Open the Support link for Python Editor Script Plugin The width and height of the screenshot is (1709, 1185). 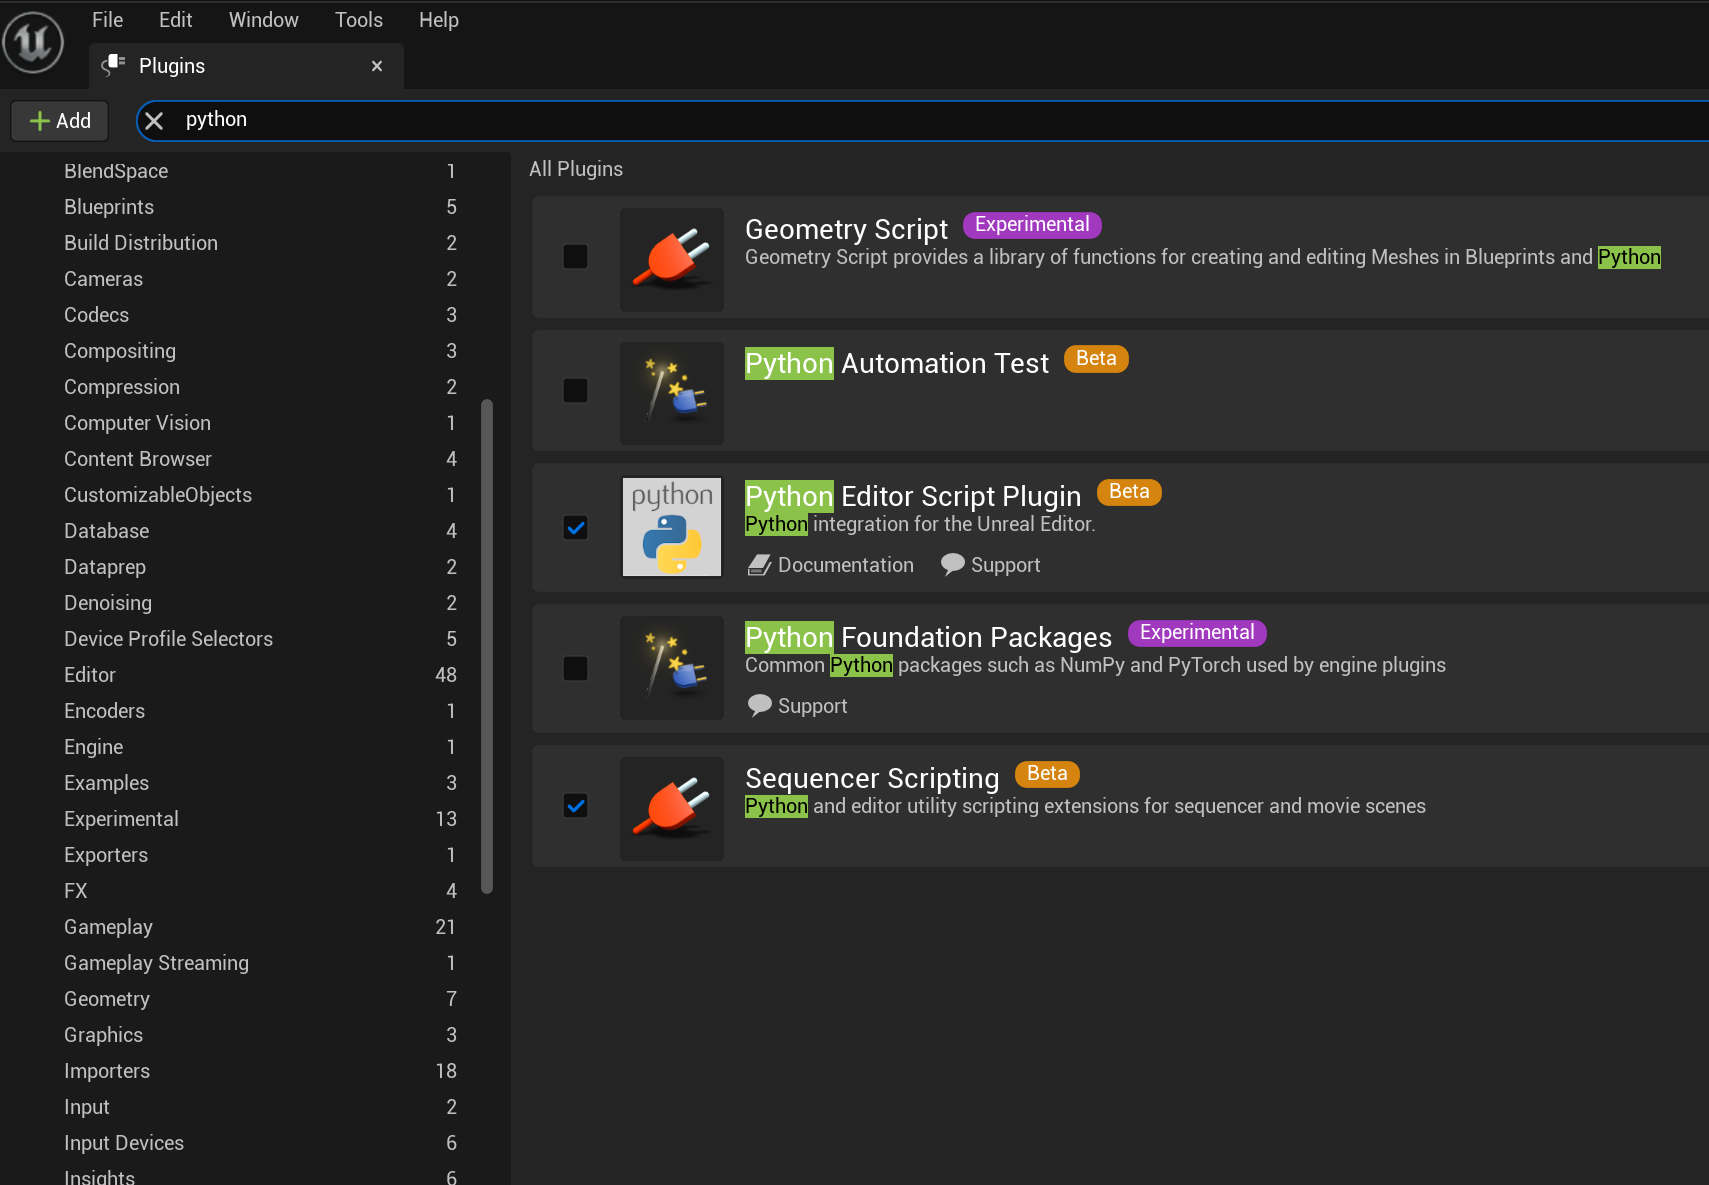coord(991,565)
